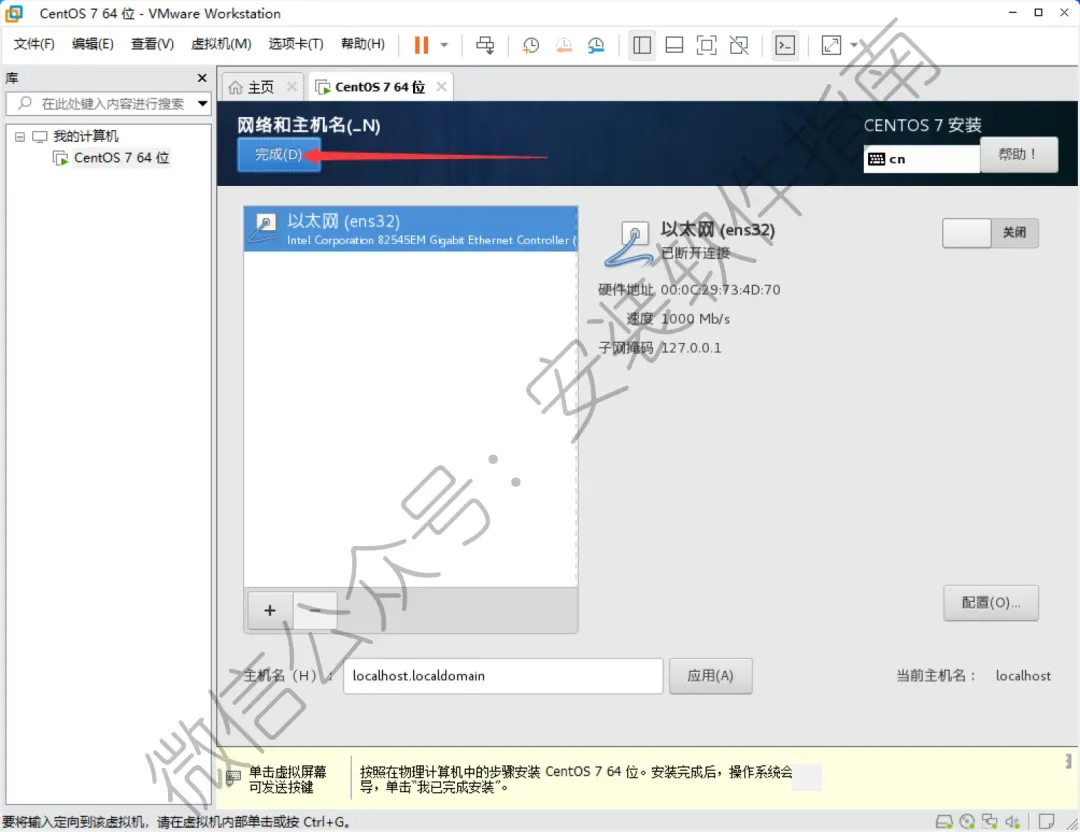Screen dimensions: 1080x832
Task: Toggle the library sidebar view
Action: (x=642, y=45)
